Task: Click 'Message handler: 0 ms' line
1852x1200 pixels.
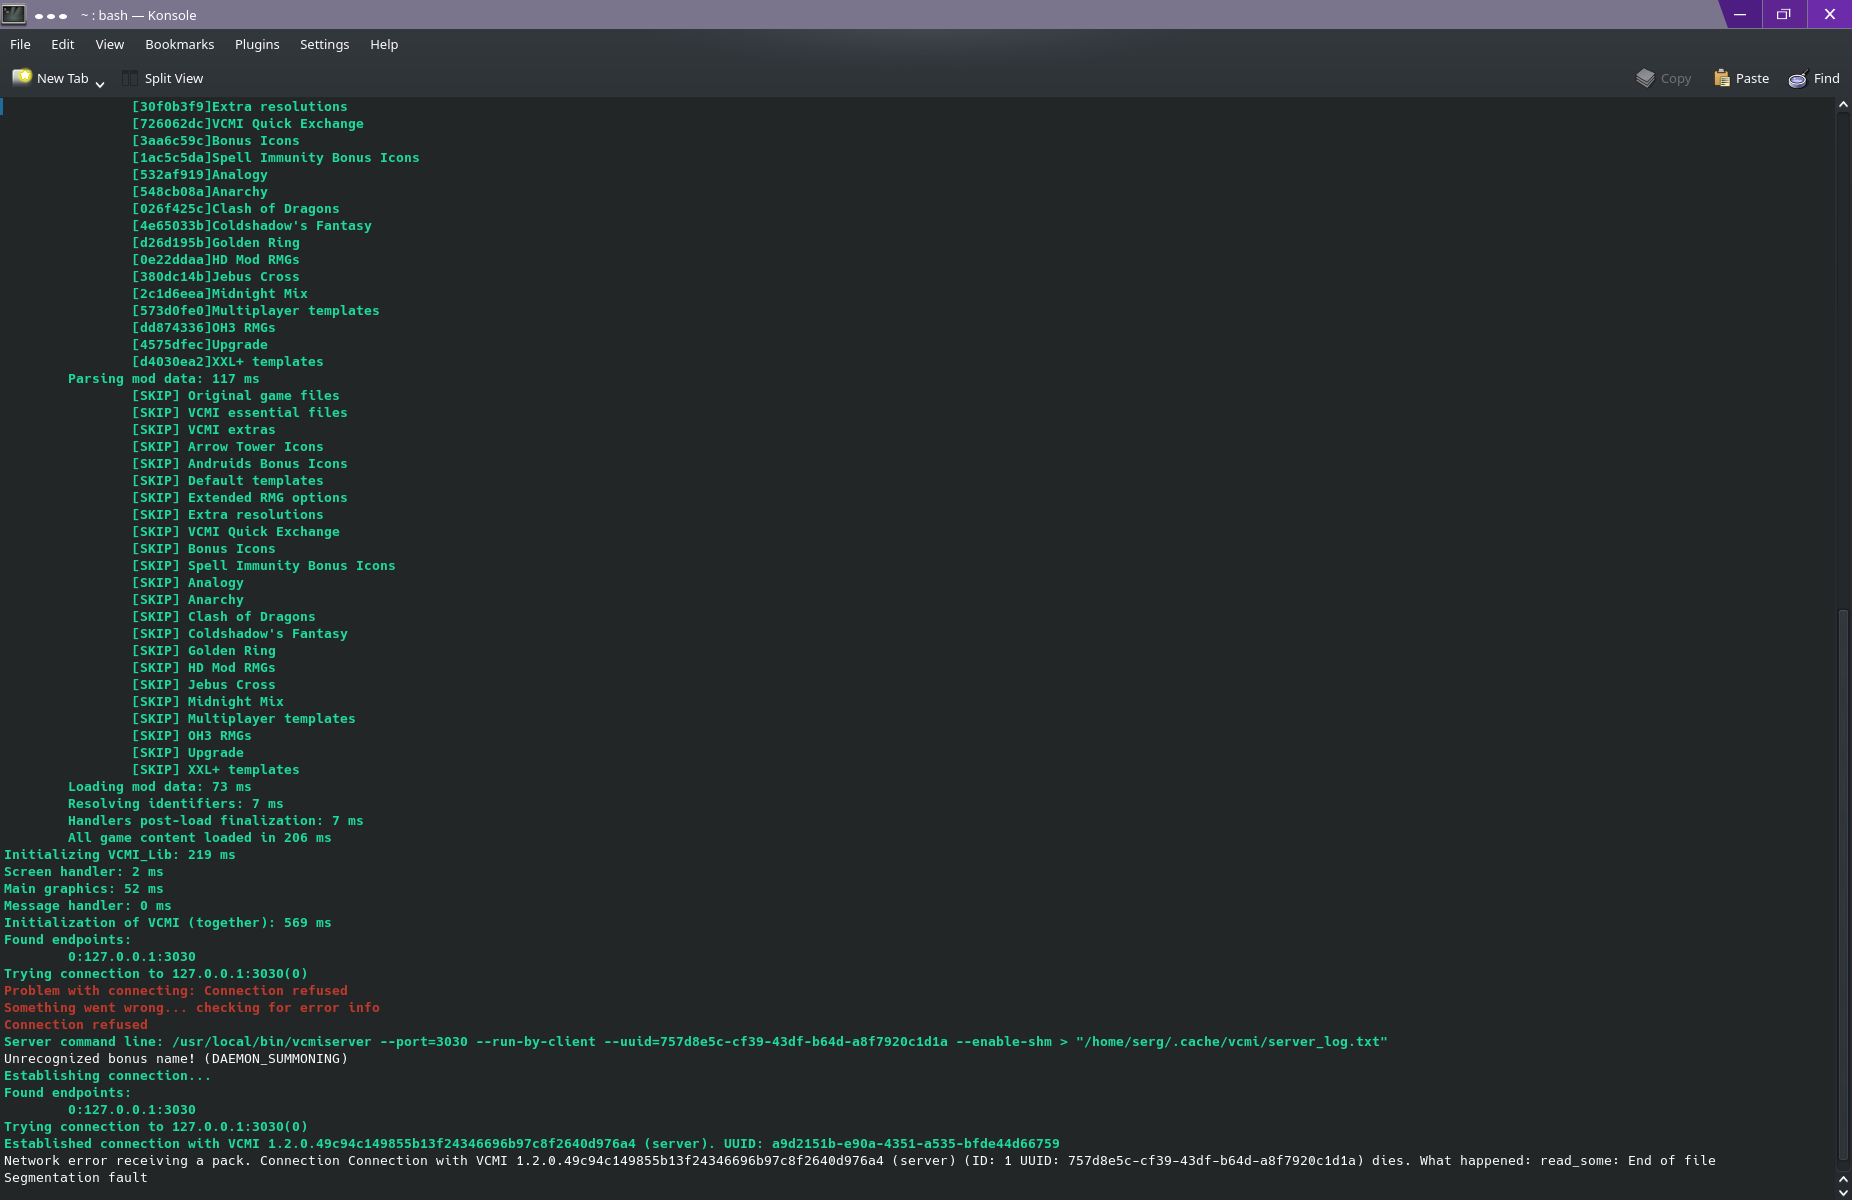Action: (88, 906)
